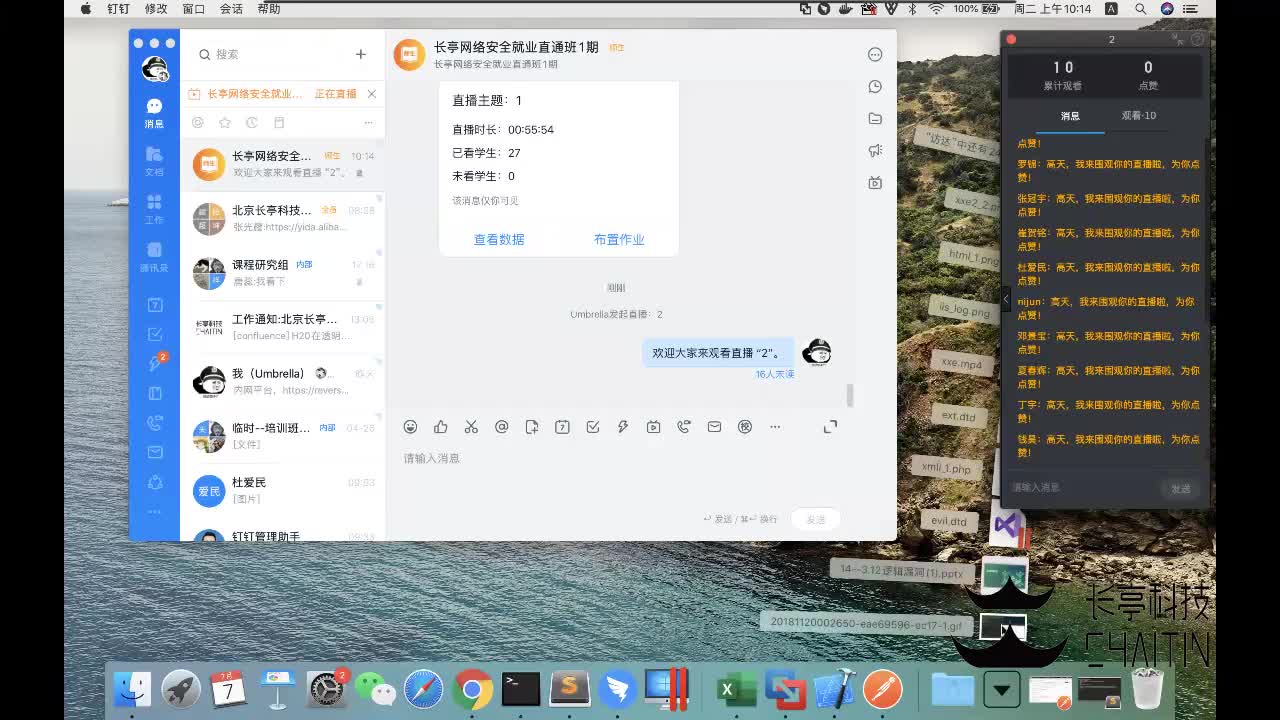This screenshot has width=1280, height=720.
Task: Open Google Chrome from the Dock
Action: point(473,689)
